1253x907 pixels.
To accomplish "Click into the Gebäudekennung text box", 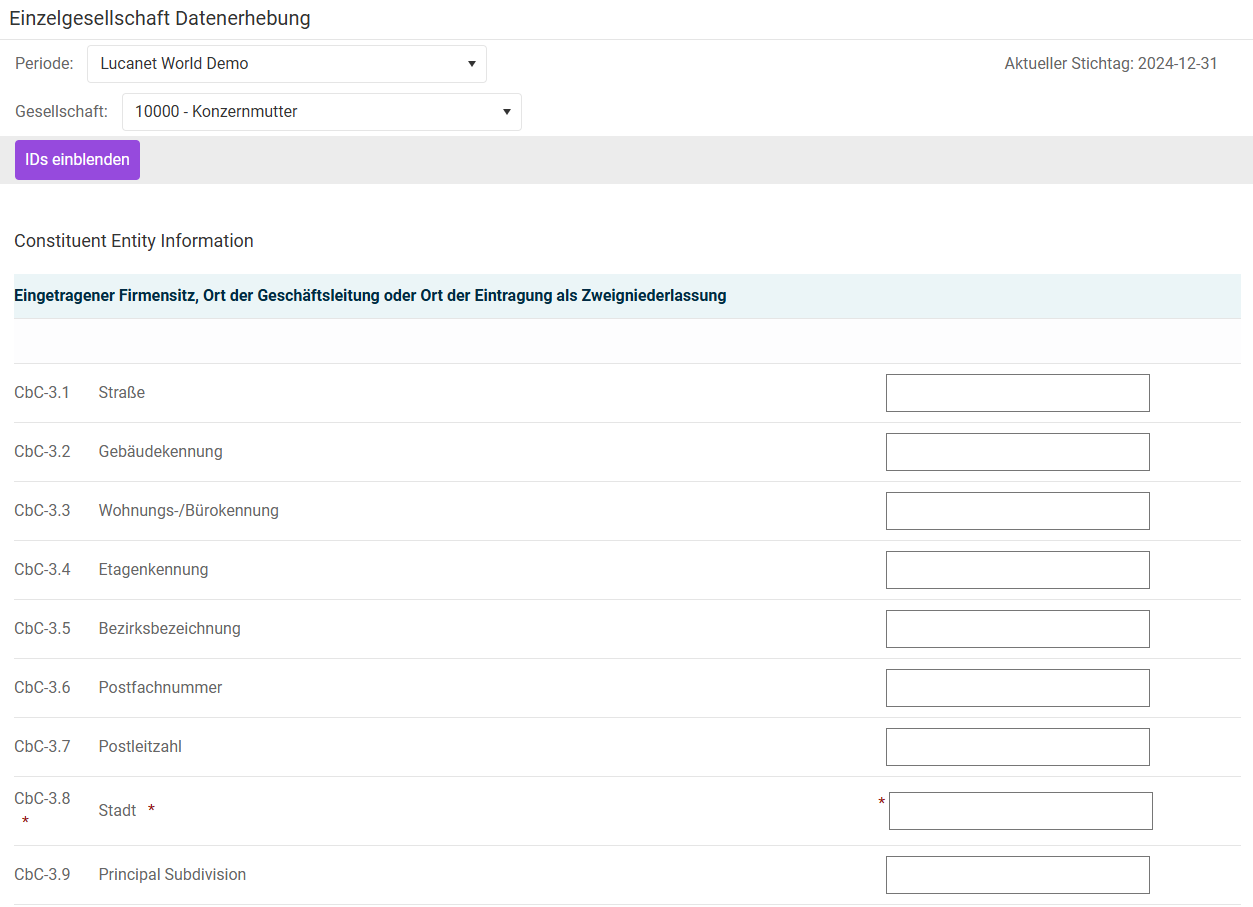I will click(x=1017, y=452).
